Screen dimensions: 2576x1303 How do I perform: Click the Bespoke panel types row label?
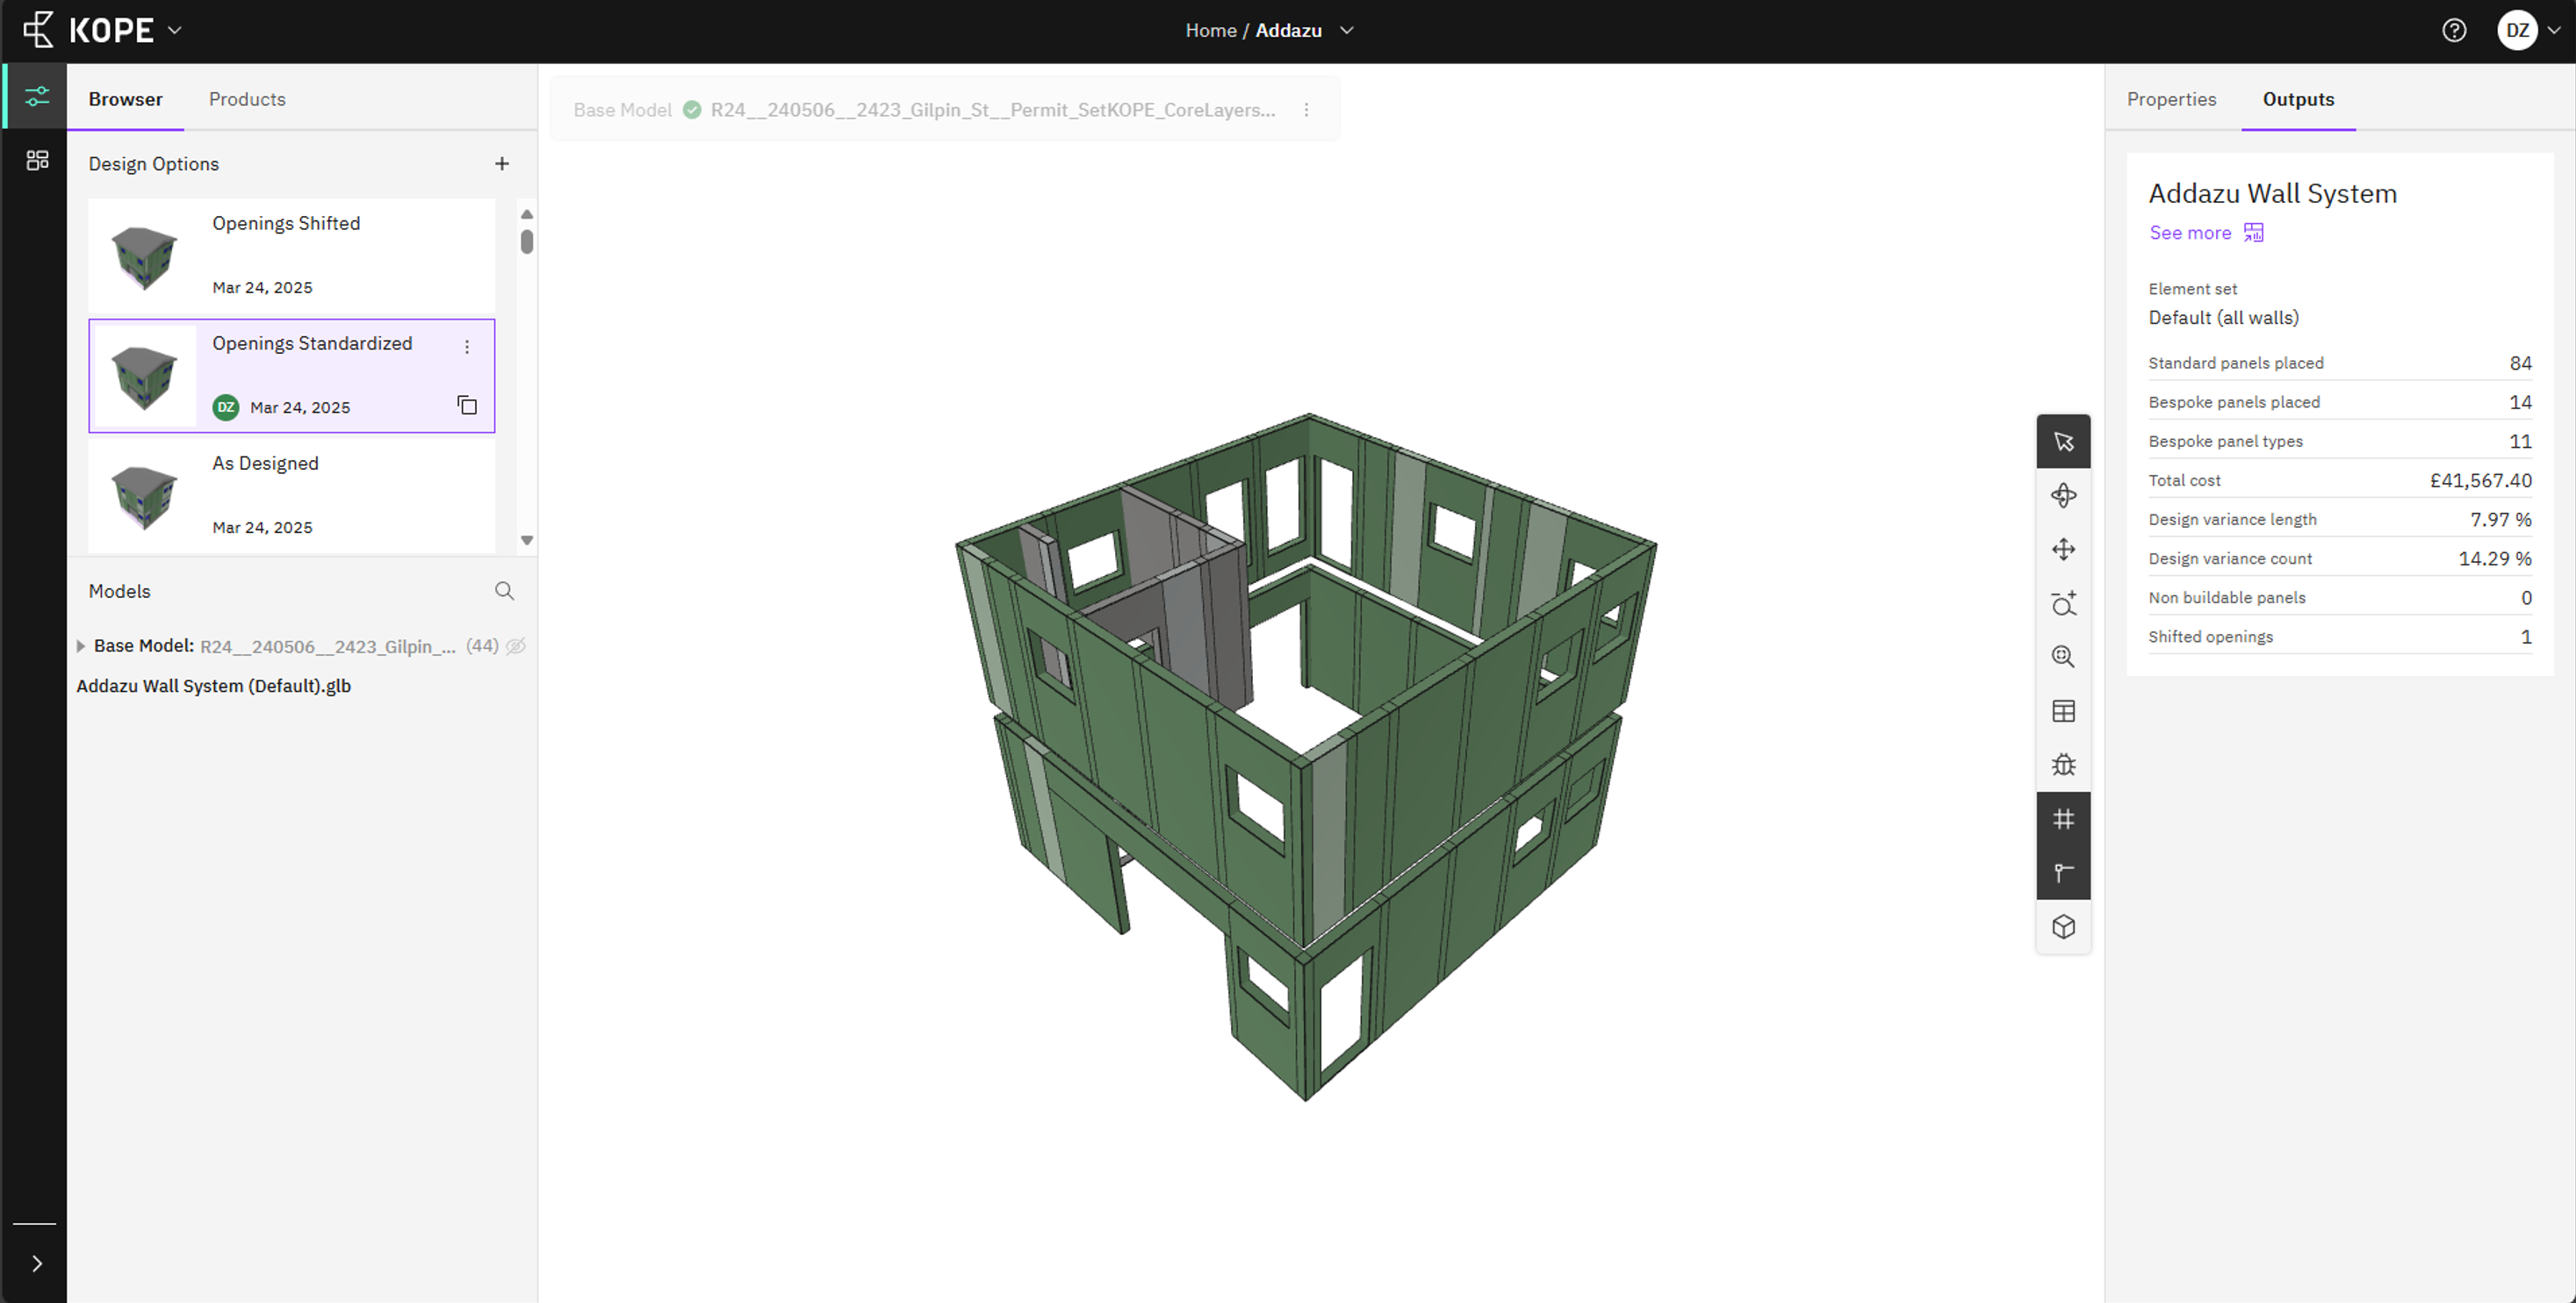point(2225,441)
